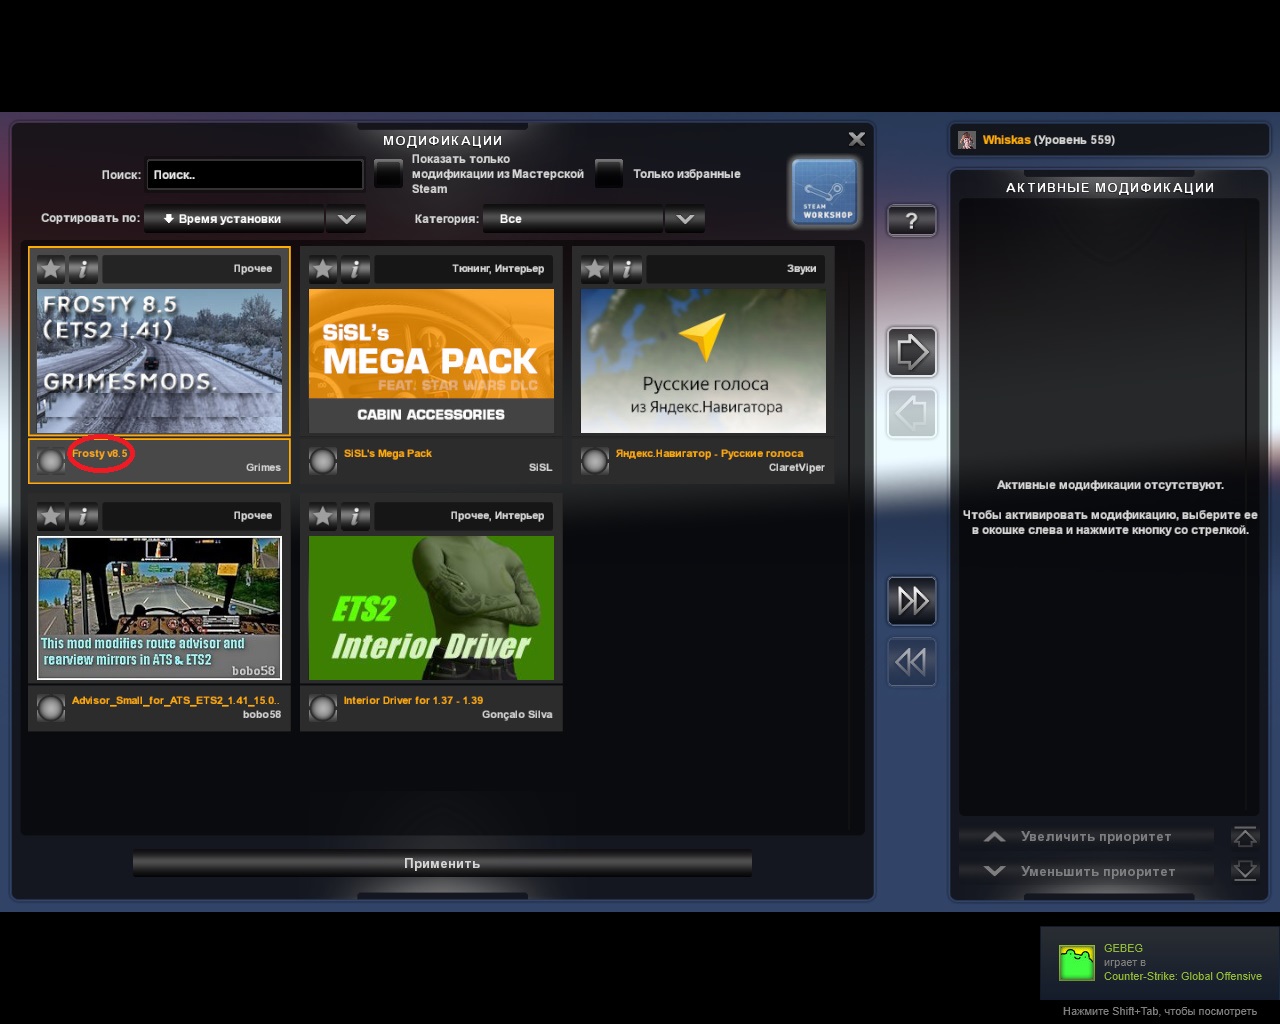This screenshot has width=1280, height=1024.
Task: Click author name Gonçalo Silva
Action: [x=517, y=715]
